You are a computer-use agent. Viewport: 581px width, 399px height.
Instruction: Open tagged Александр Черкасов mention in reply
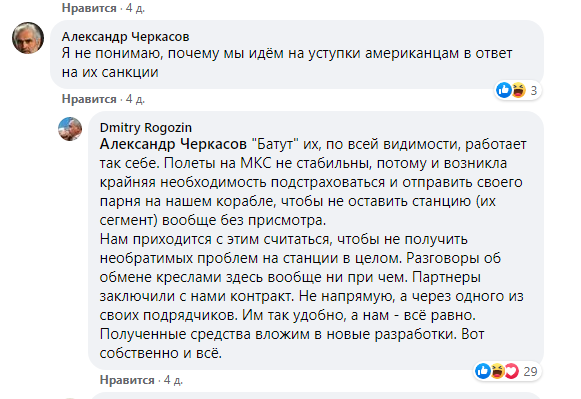173,144
